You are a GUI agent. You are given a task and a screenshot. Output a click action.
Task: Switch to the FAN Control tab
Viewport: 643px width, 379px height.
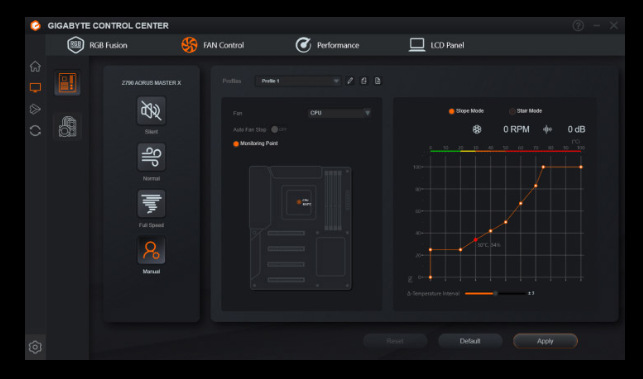212,45
